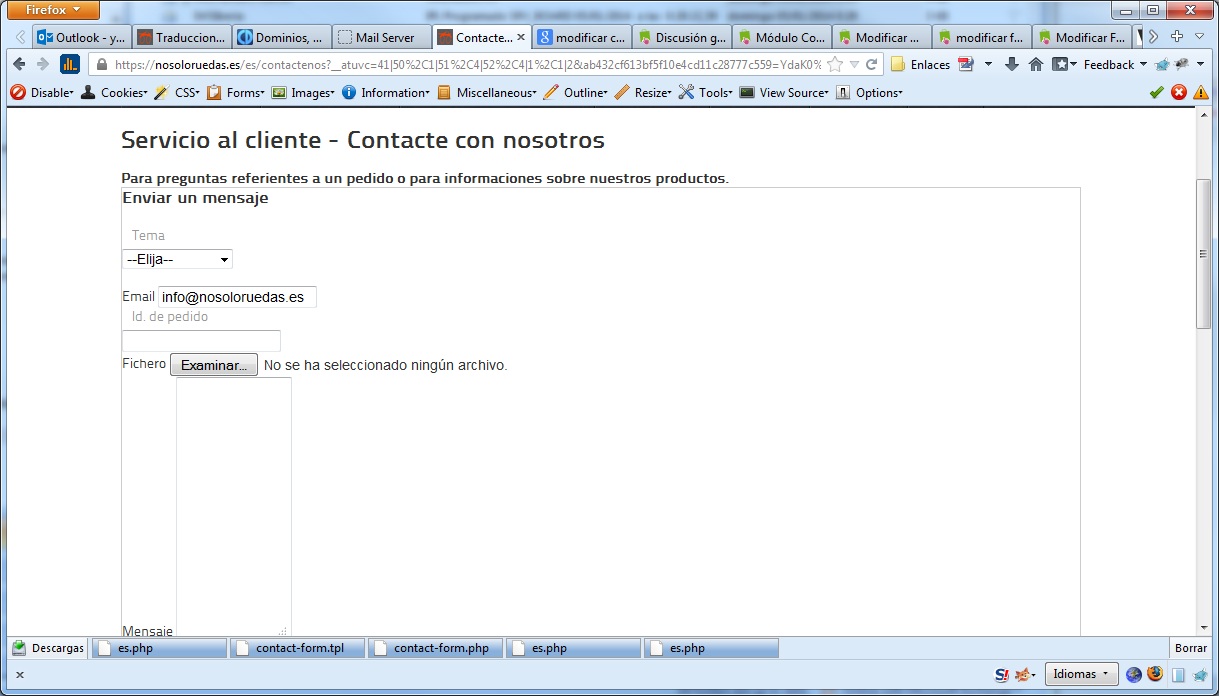1219x696 pixels.
Task: Click the bird icon next to Feedback
Action: point(1162,64)
